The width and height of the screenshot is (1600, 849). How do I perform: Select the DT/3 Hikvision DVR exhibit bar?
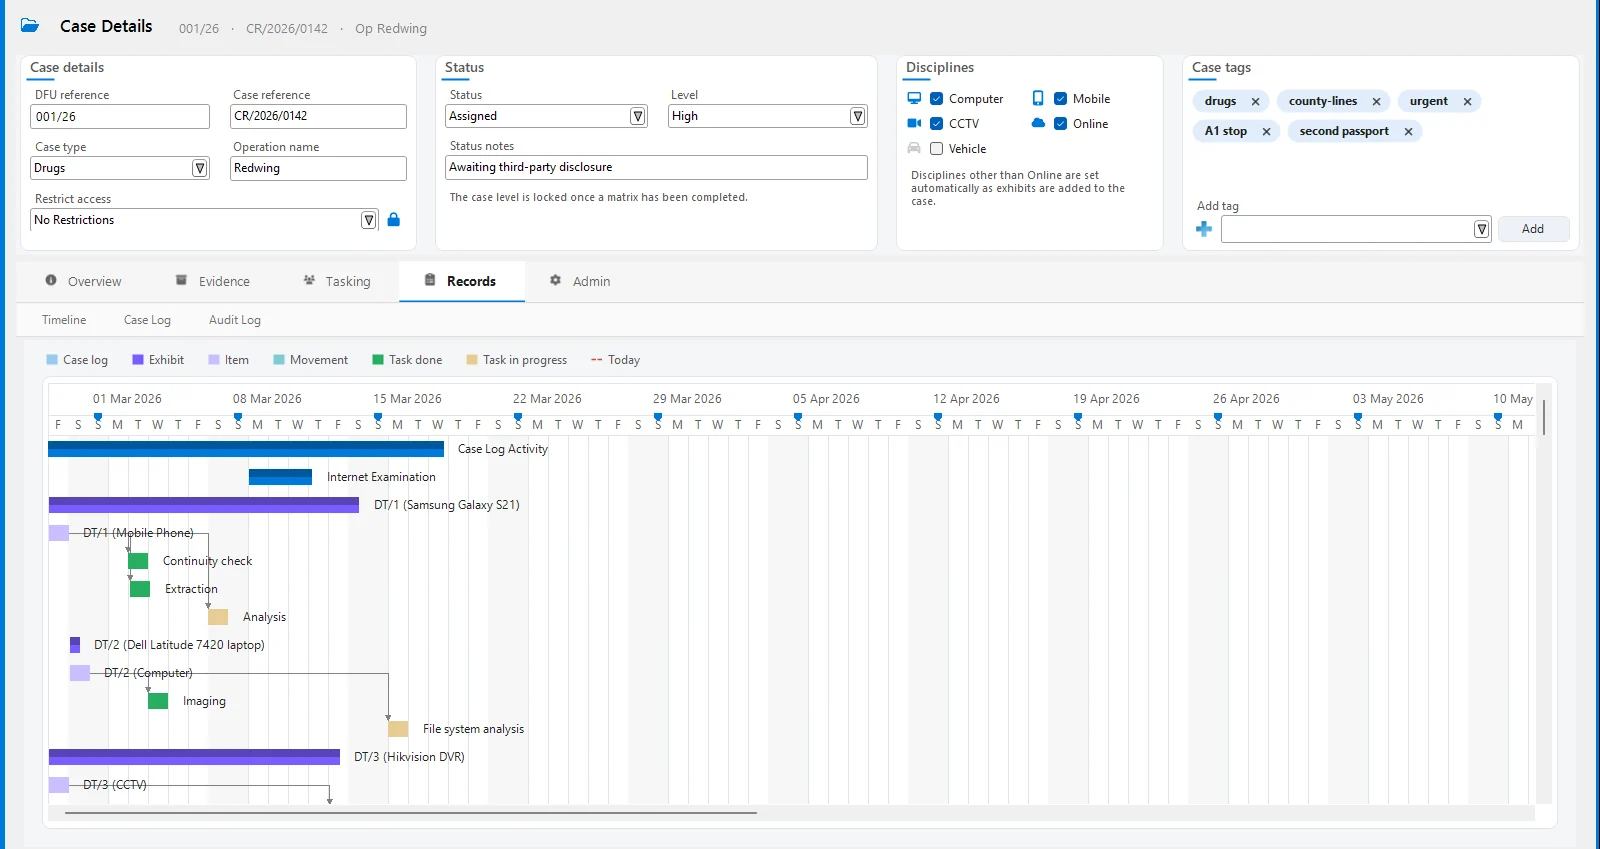194,757
